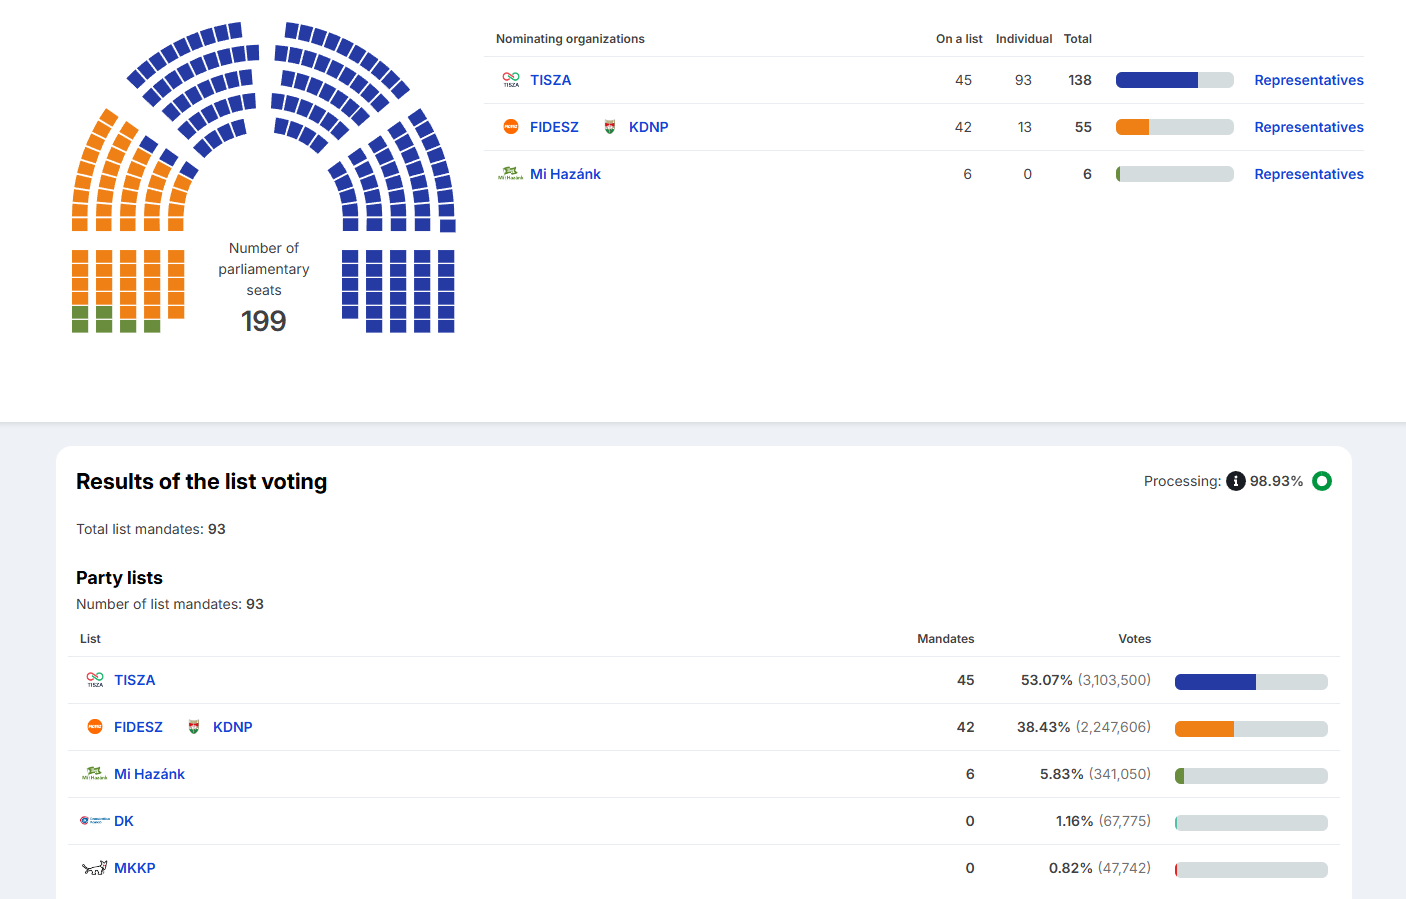Click the TISZA blue seat share bar

1157,80
